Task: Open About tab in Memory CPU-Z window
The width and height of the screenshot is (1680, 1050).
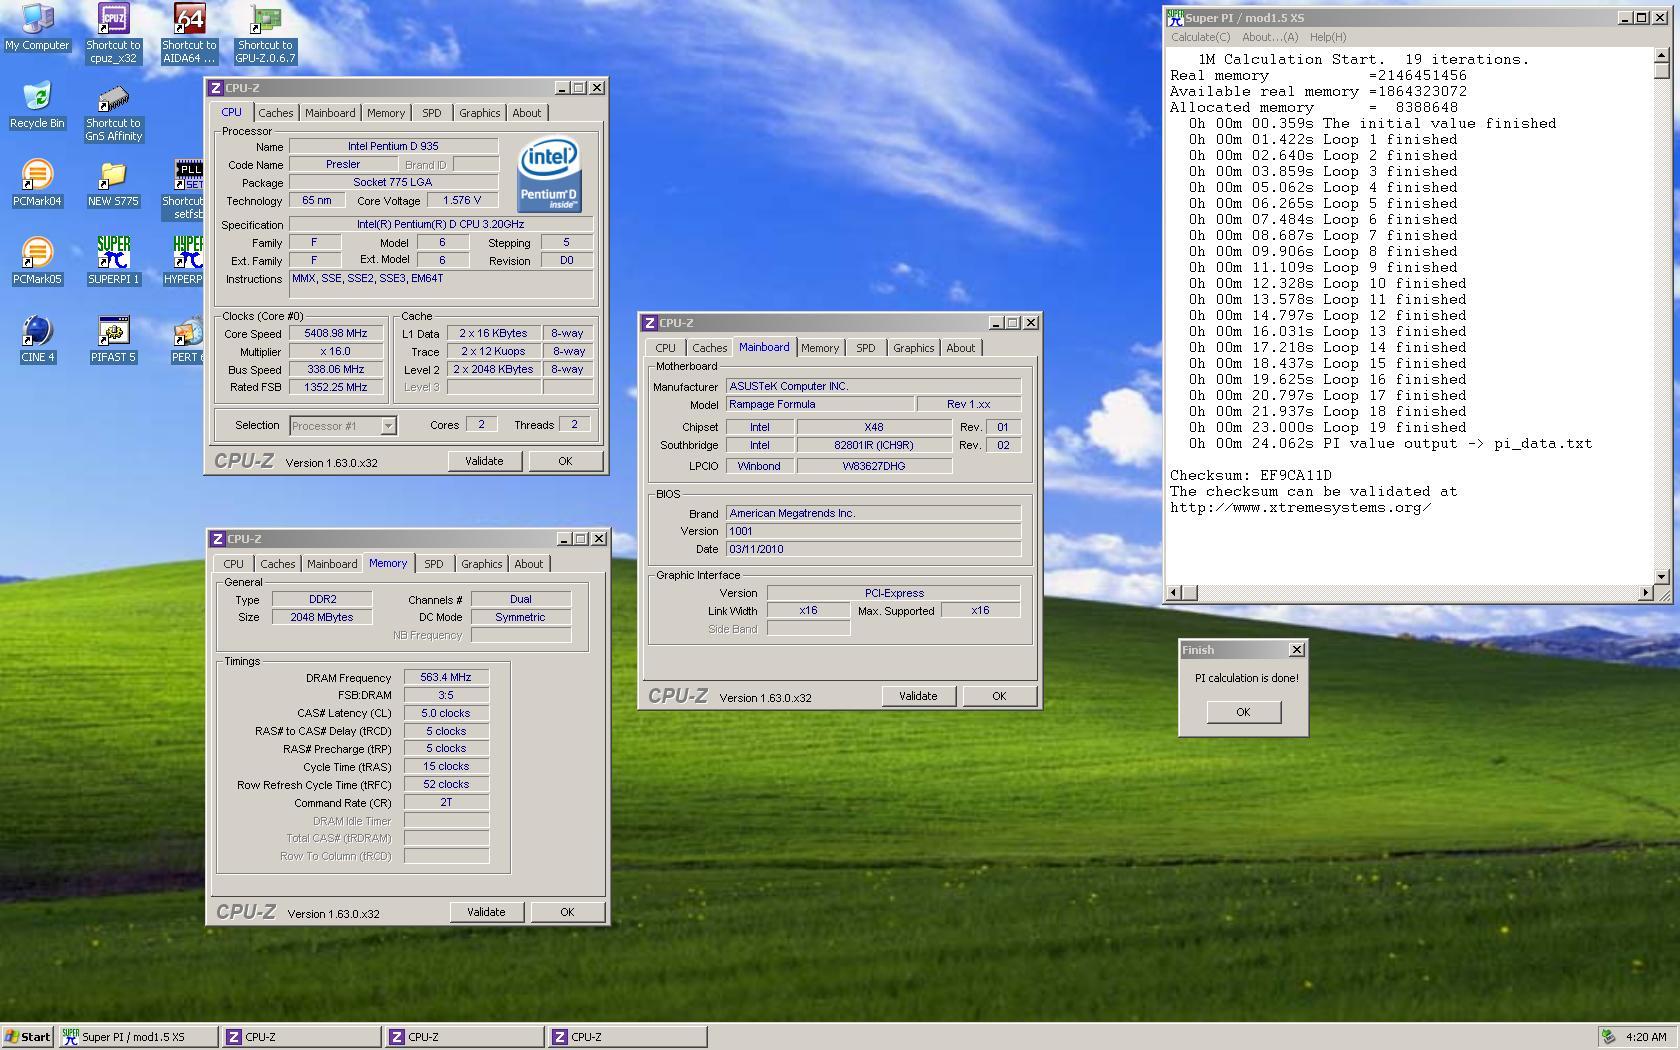Action: pyautogui.click(x=528, y=564)
